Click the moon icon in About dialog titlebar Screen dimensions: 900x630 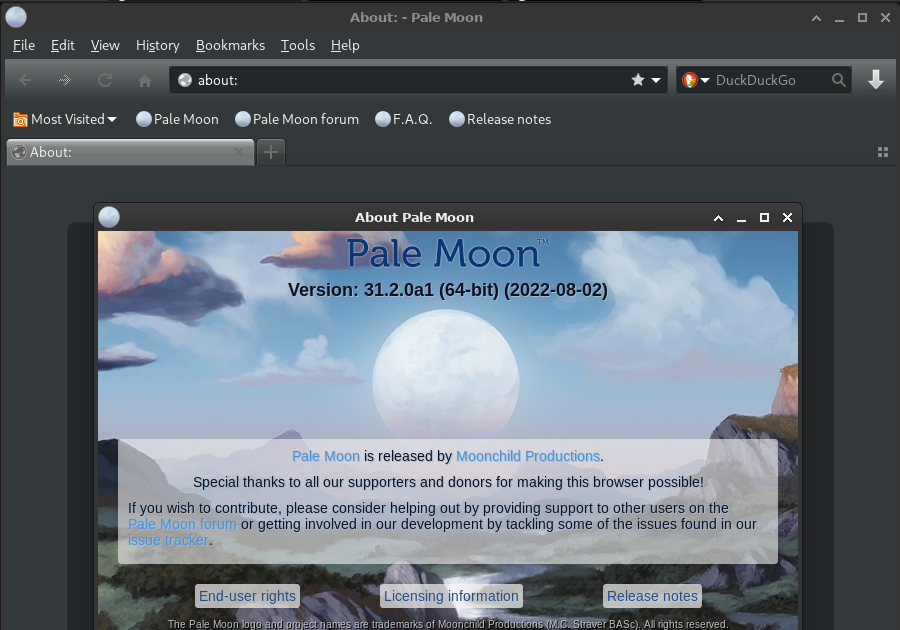point(109,217)
